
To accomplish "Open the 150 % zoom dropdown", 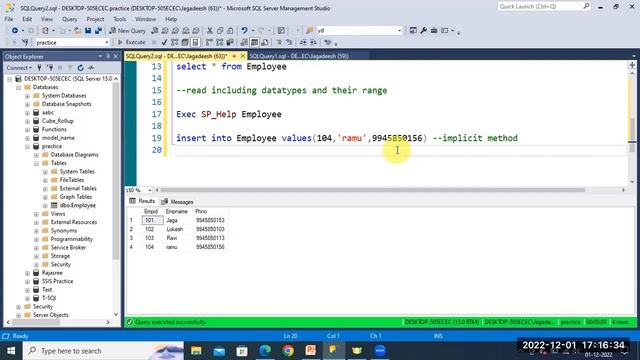I will [149, 190].
